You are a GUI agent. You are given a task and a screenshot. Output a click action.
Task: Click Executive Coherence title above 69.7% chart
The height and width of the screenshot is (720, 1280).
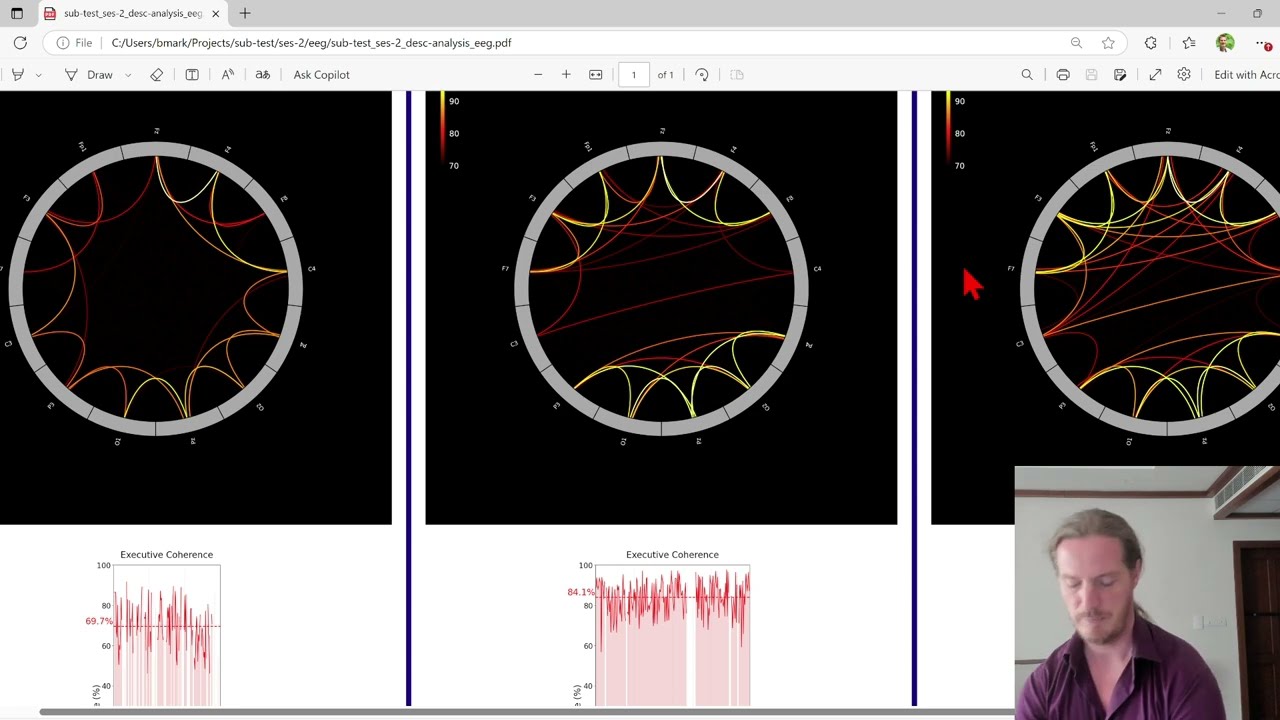[166, 555]
